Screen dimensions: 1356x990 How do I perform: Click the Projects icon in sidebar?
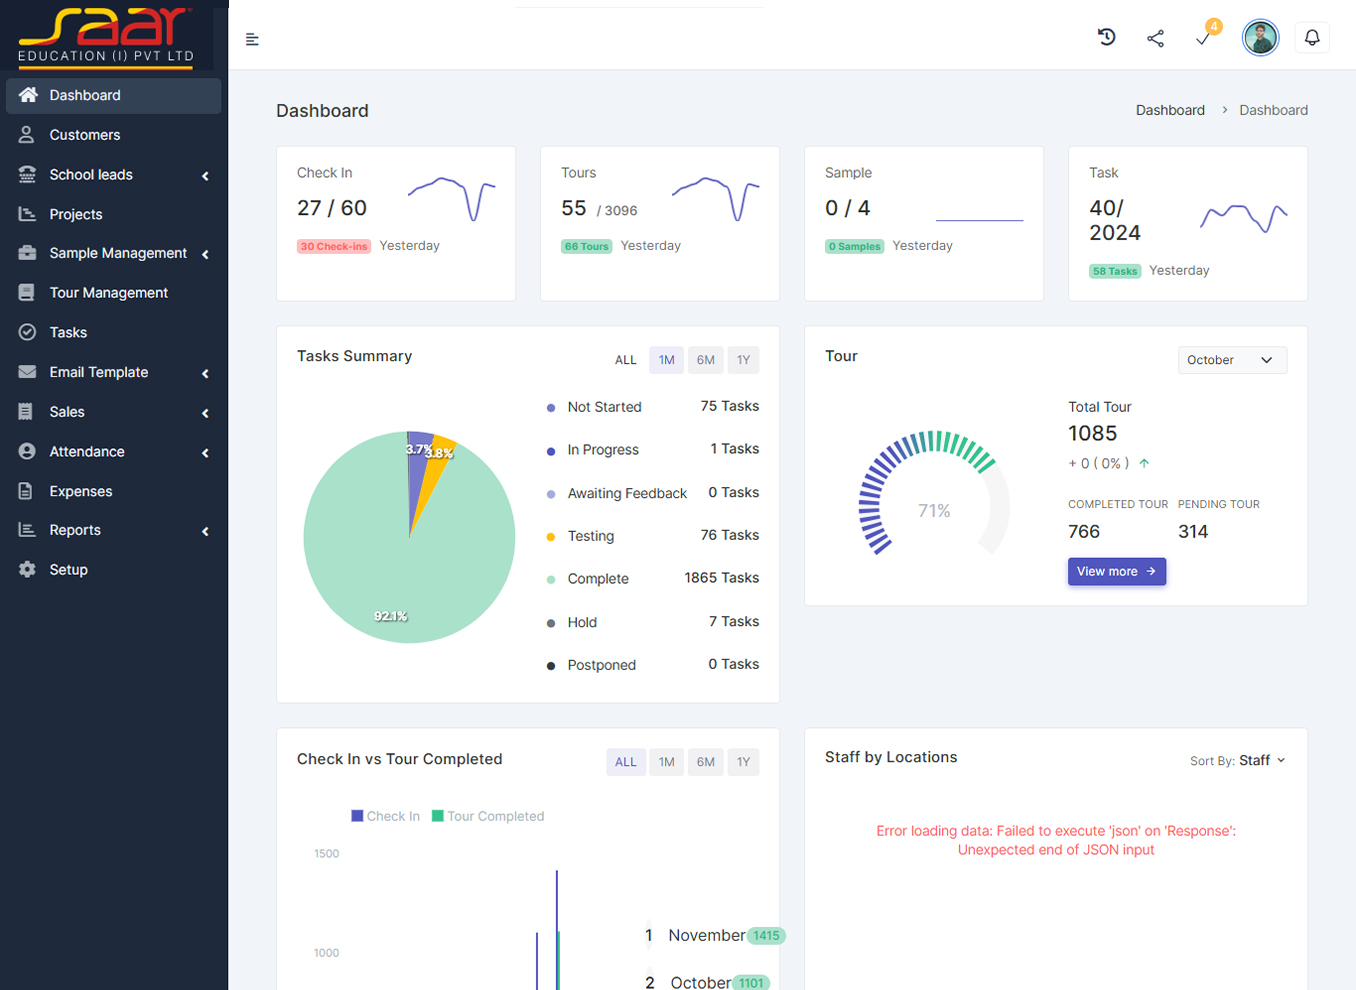pos(27,214)
